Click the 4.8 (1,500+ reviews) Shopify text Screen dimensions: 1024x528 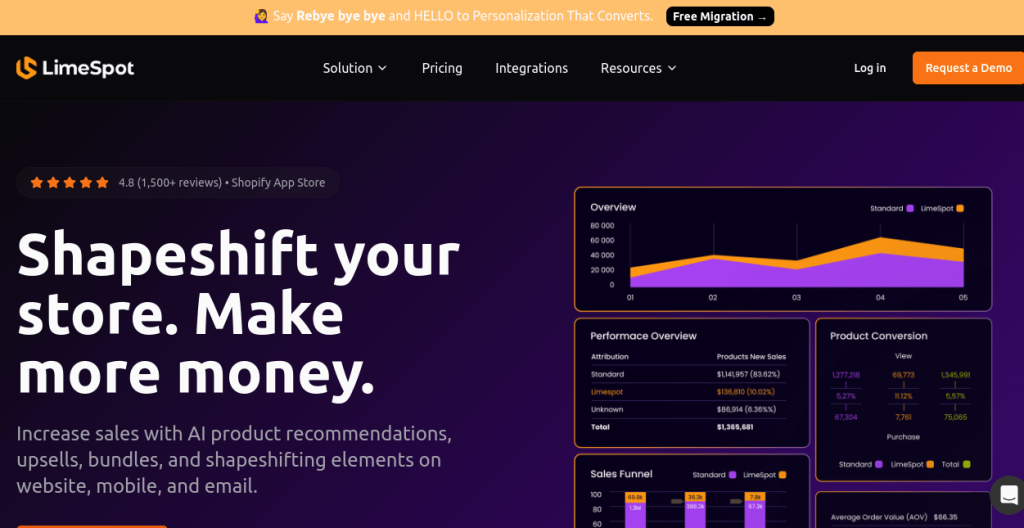222,182
